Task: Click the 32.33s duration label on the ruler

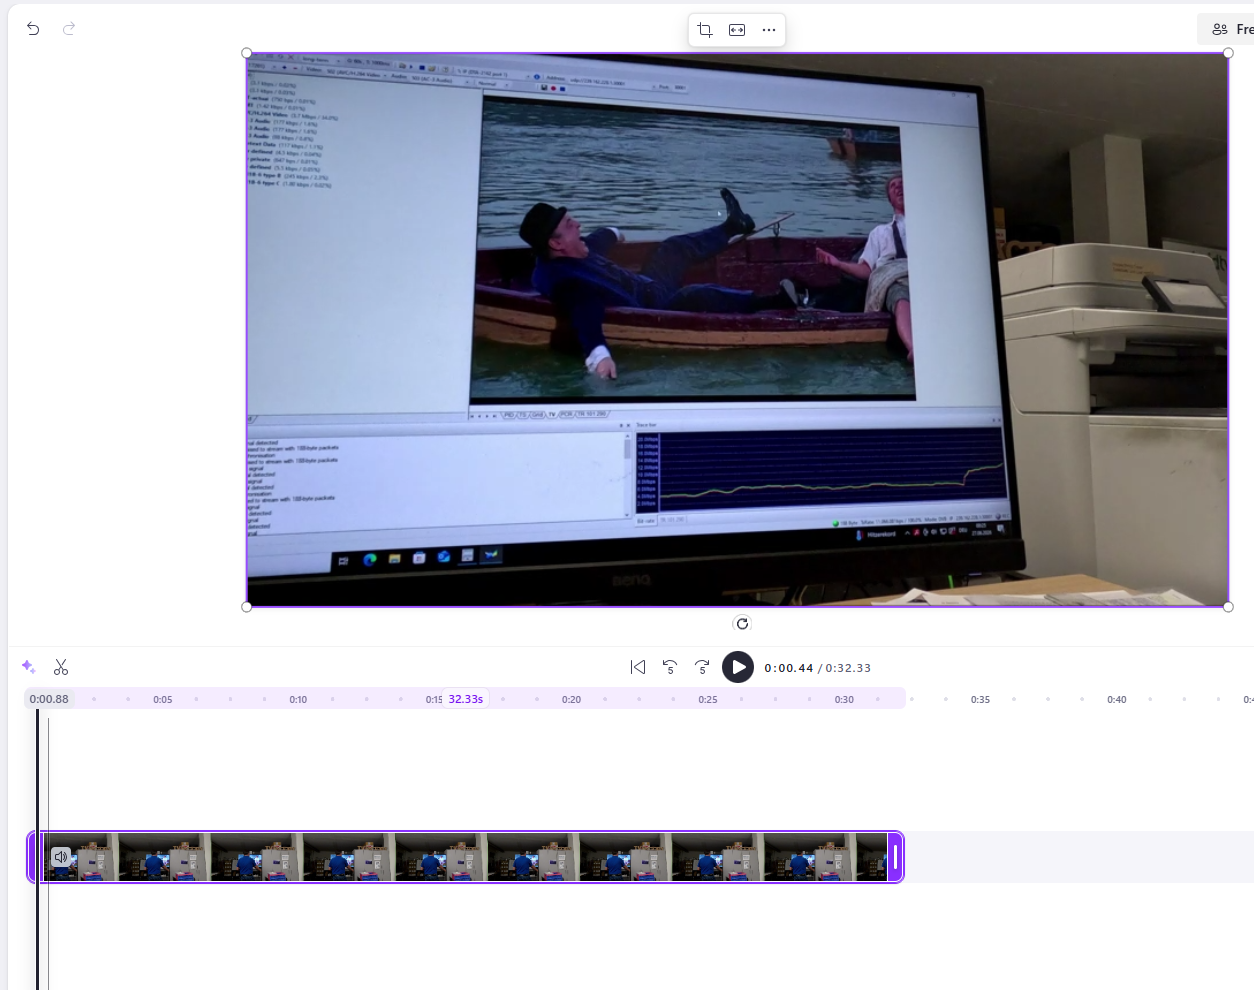Action: (466, 699)
